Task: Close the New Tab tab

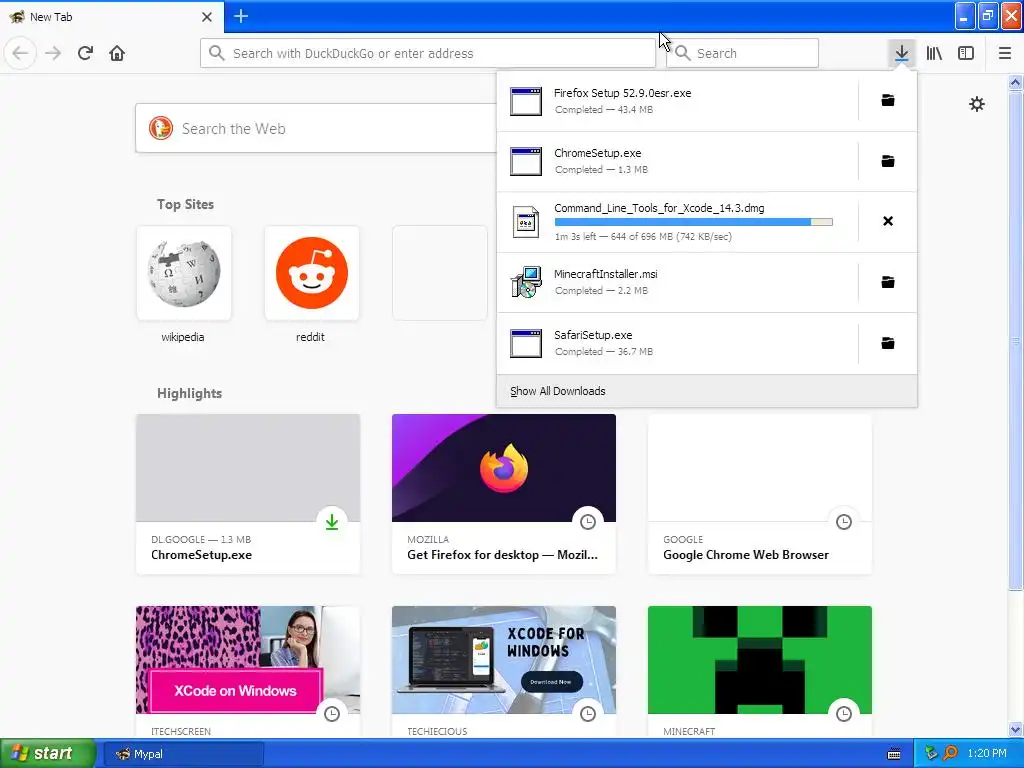Action: [x=206, y=17]
